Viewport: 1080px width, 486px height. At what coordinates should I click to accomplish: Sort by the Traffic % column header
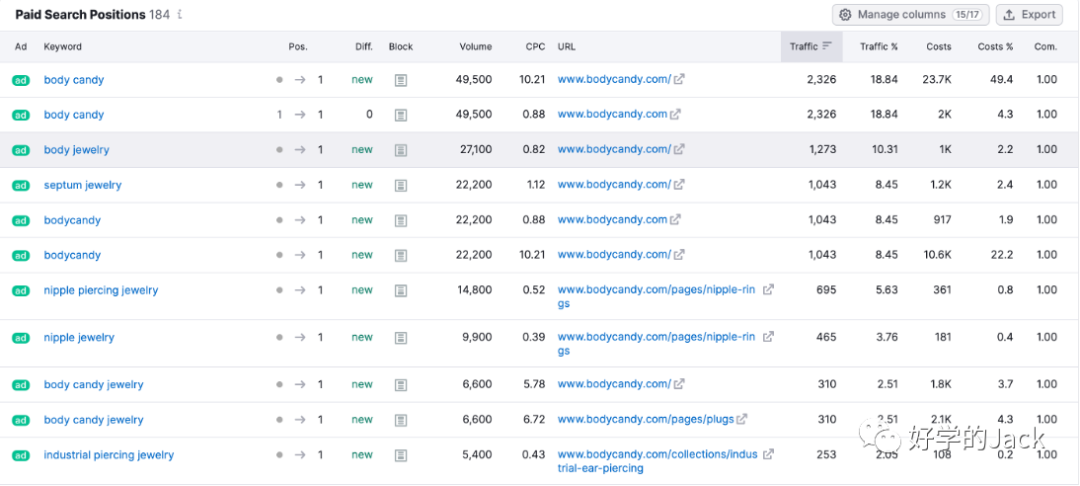point(879,47)
